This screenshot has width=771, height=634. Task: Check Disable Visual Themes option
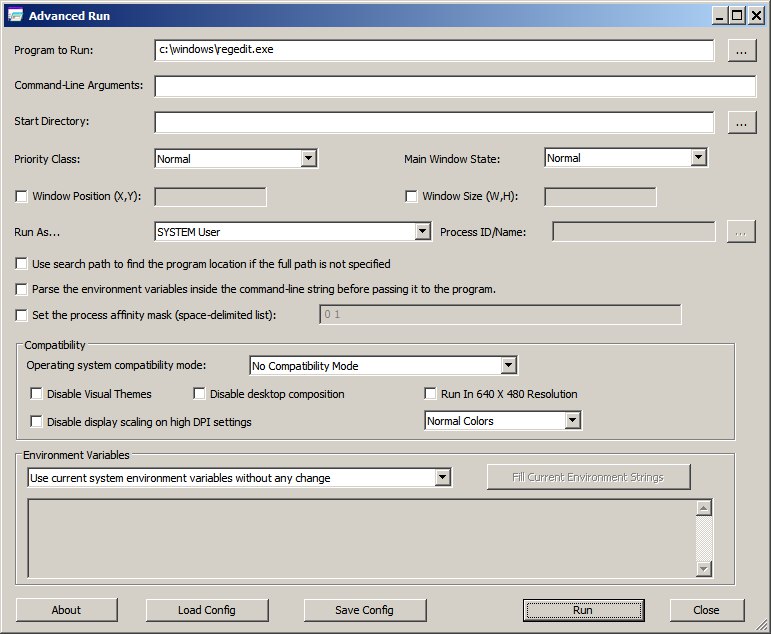[x=36, y=393]
